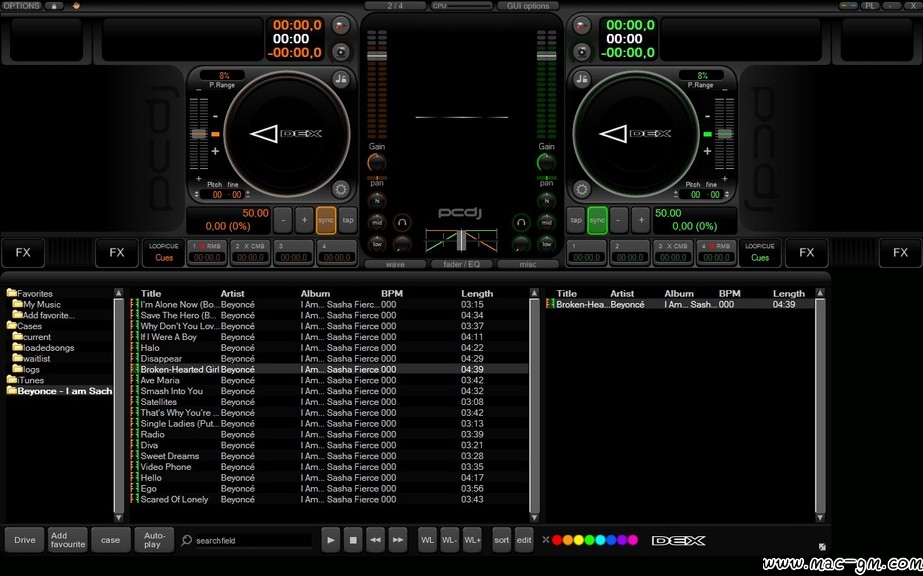
Task: Click the right deck play button beside timer
Action: coord(582,25)
